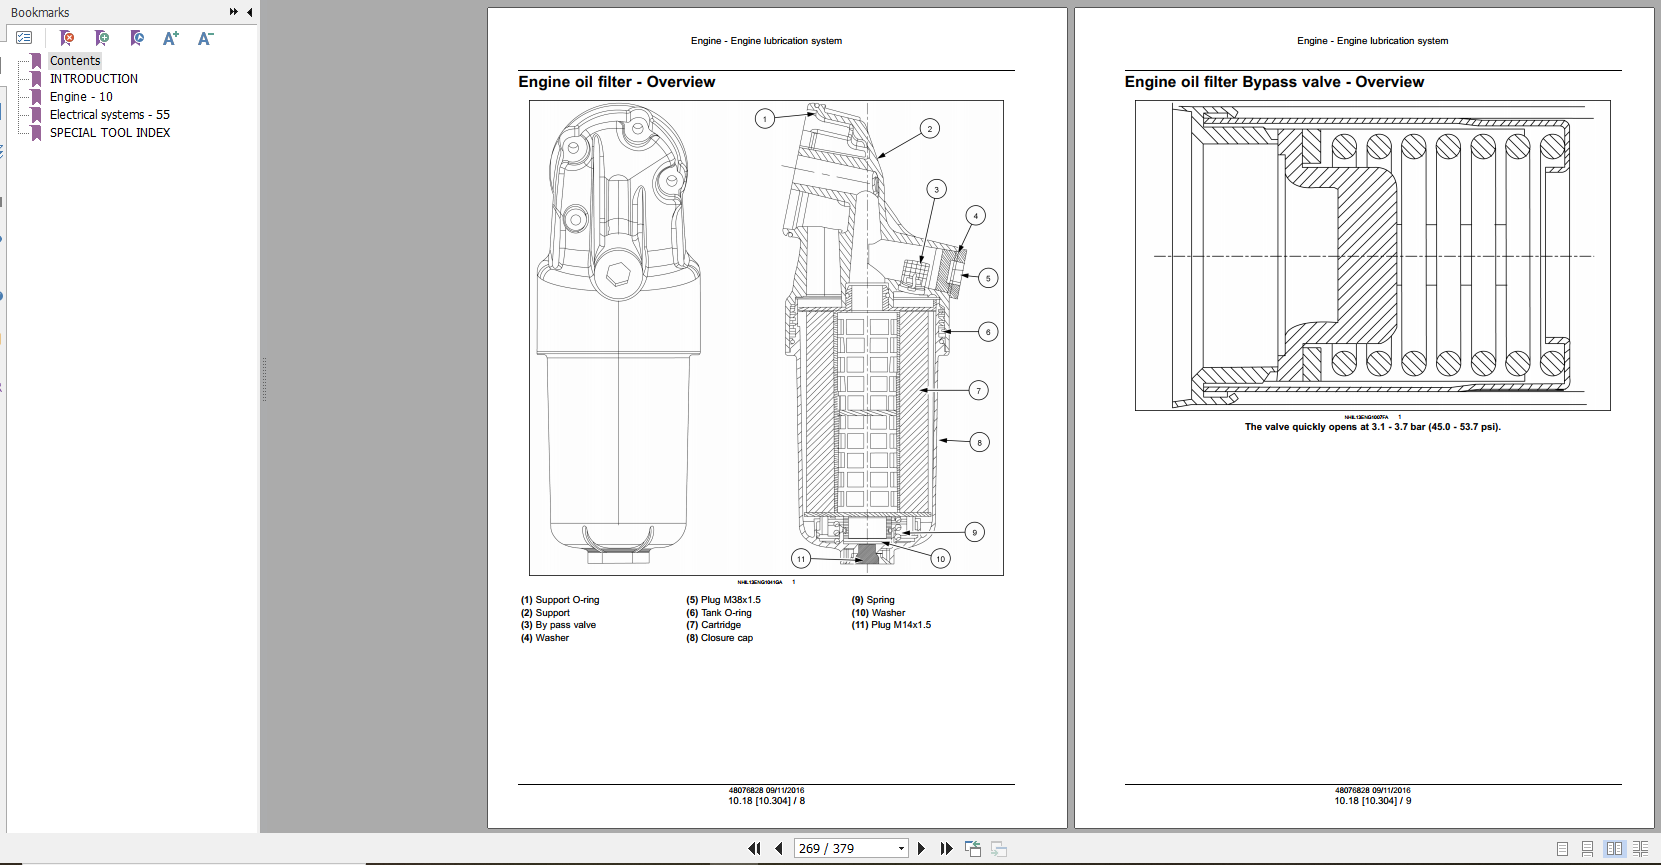
Task: Open the Engine - 10 bookmark
Action: tap(81, 97)
